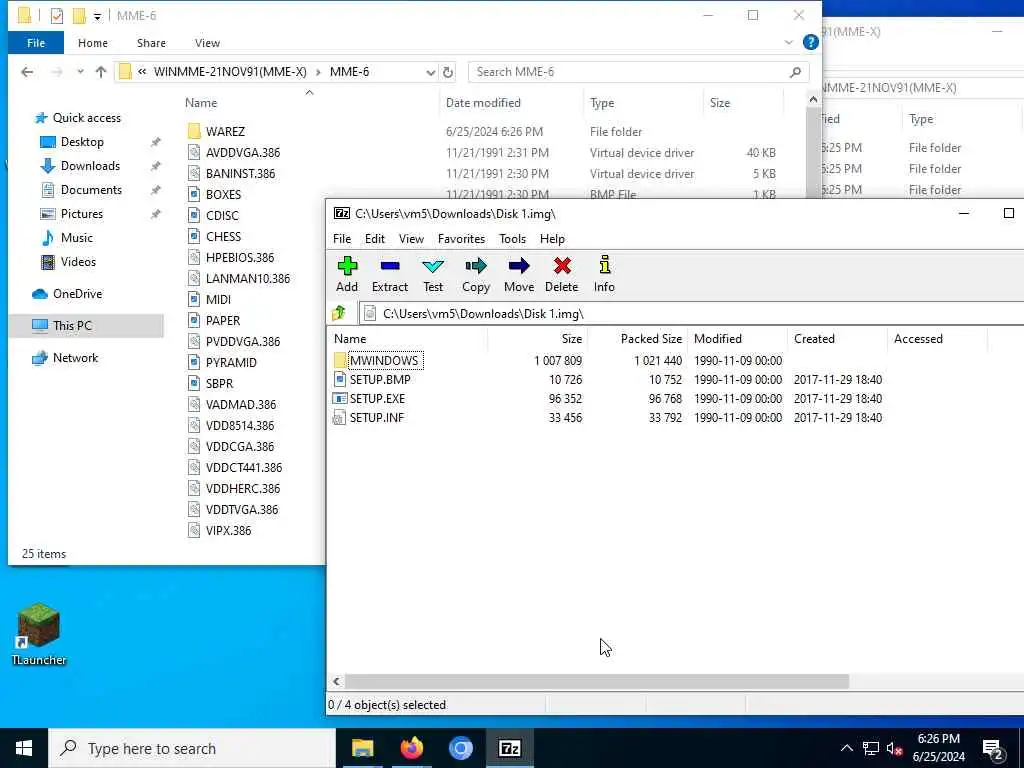Open the 7-Zip File menu
This screenshot has height=768, width=1024.
pyautogui.click(x=342, y=239)
